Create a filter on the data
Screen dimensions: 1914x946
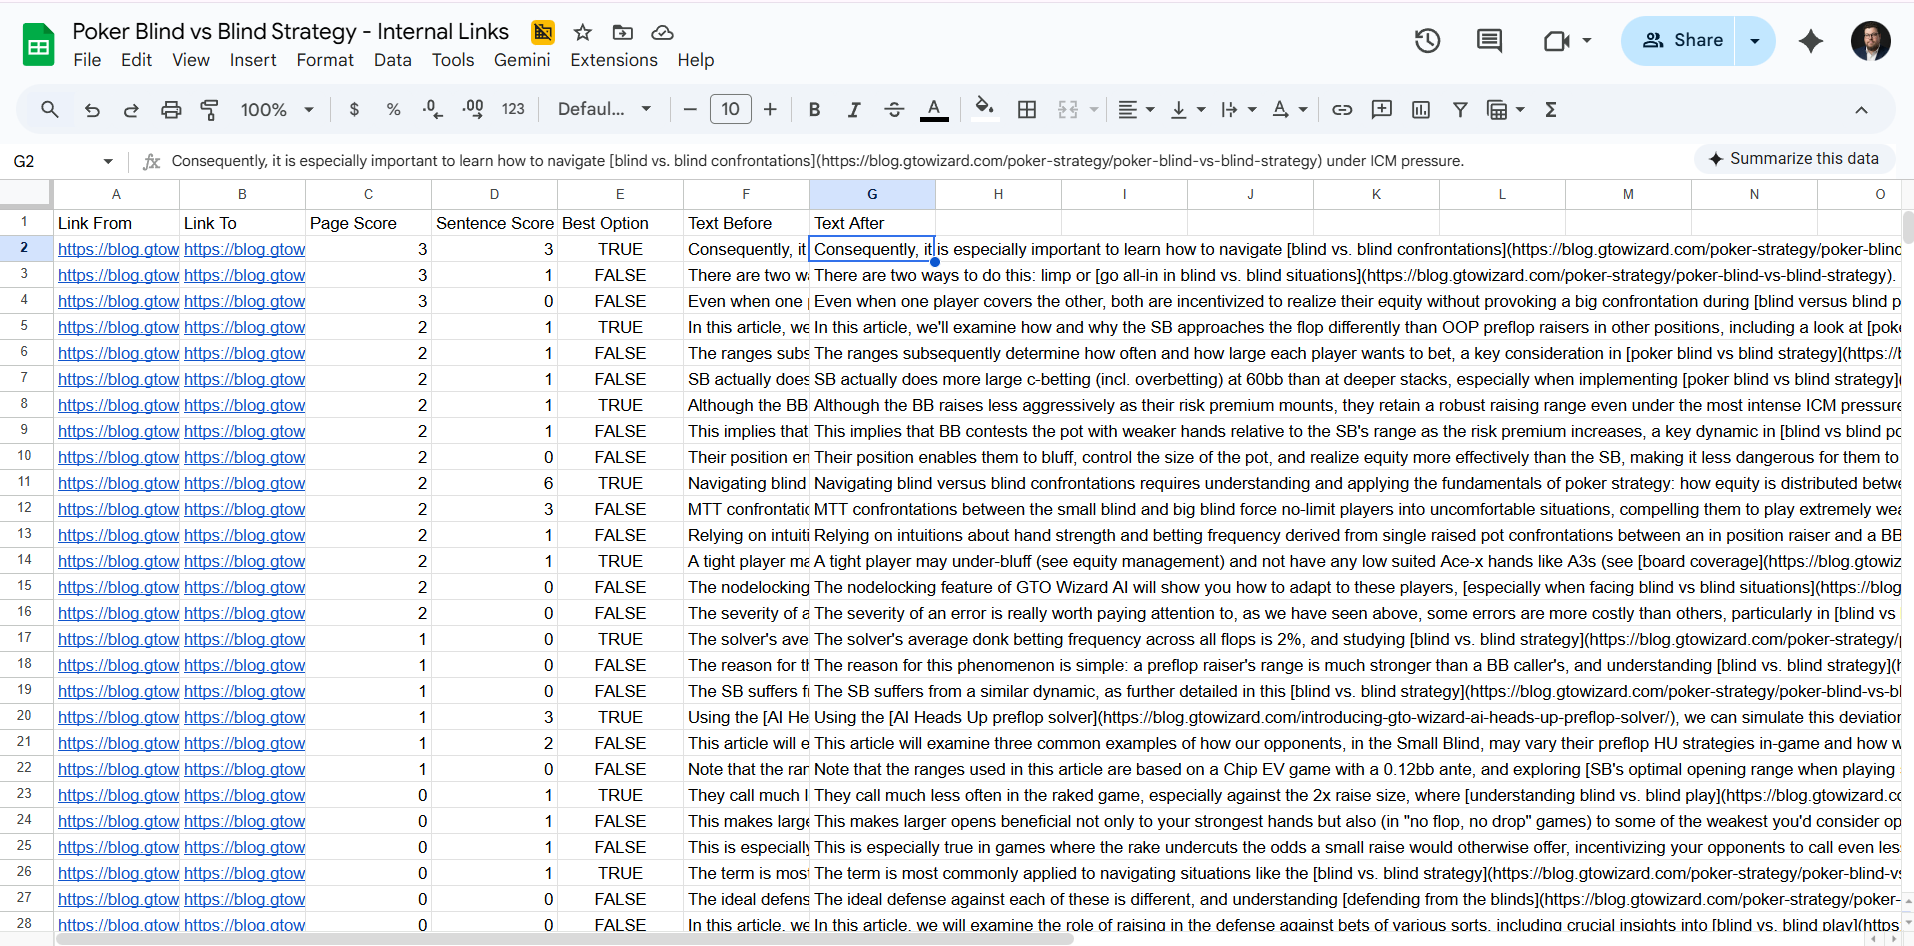point(1461,109)
